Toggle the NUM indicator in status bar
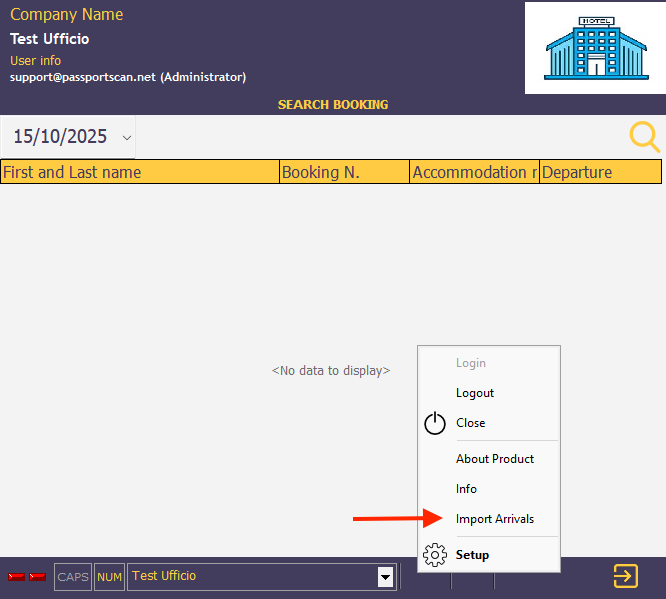This screenshot has height=599, width=666. coord(109,577)
